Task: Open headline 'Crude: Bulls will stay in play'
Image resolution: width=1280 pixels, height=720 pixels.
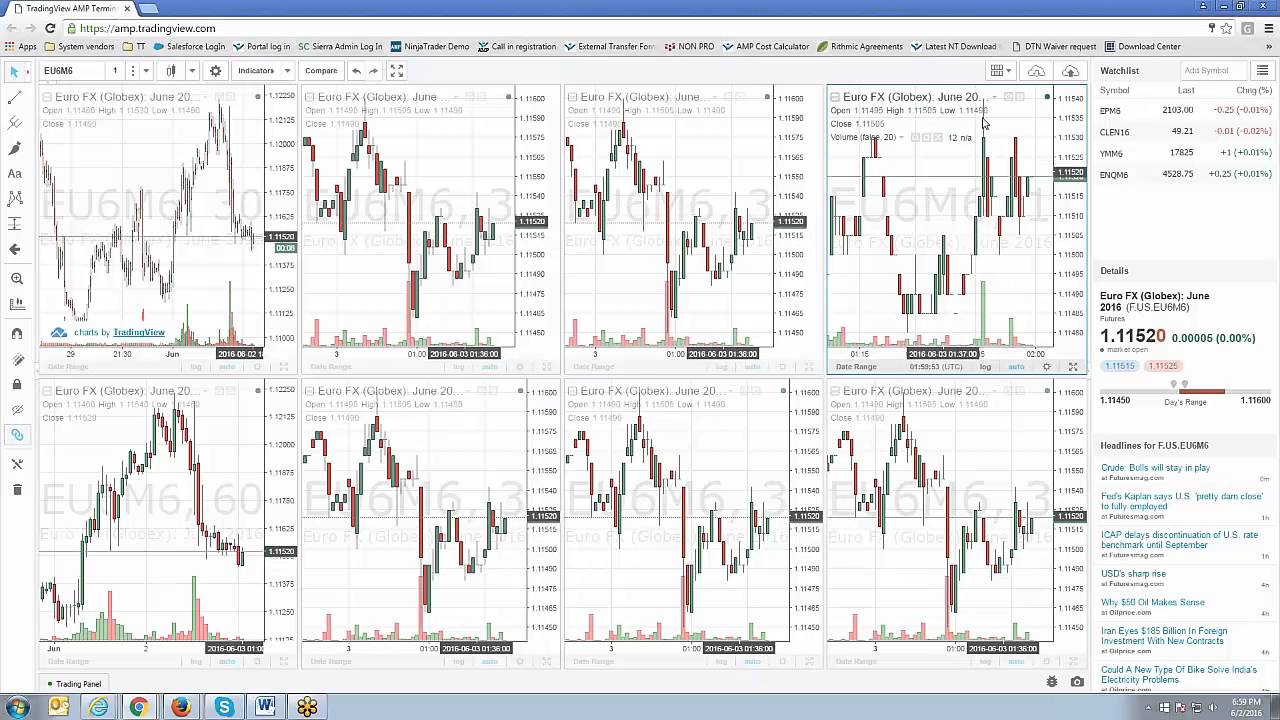Action: coord(1155,468)
